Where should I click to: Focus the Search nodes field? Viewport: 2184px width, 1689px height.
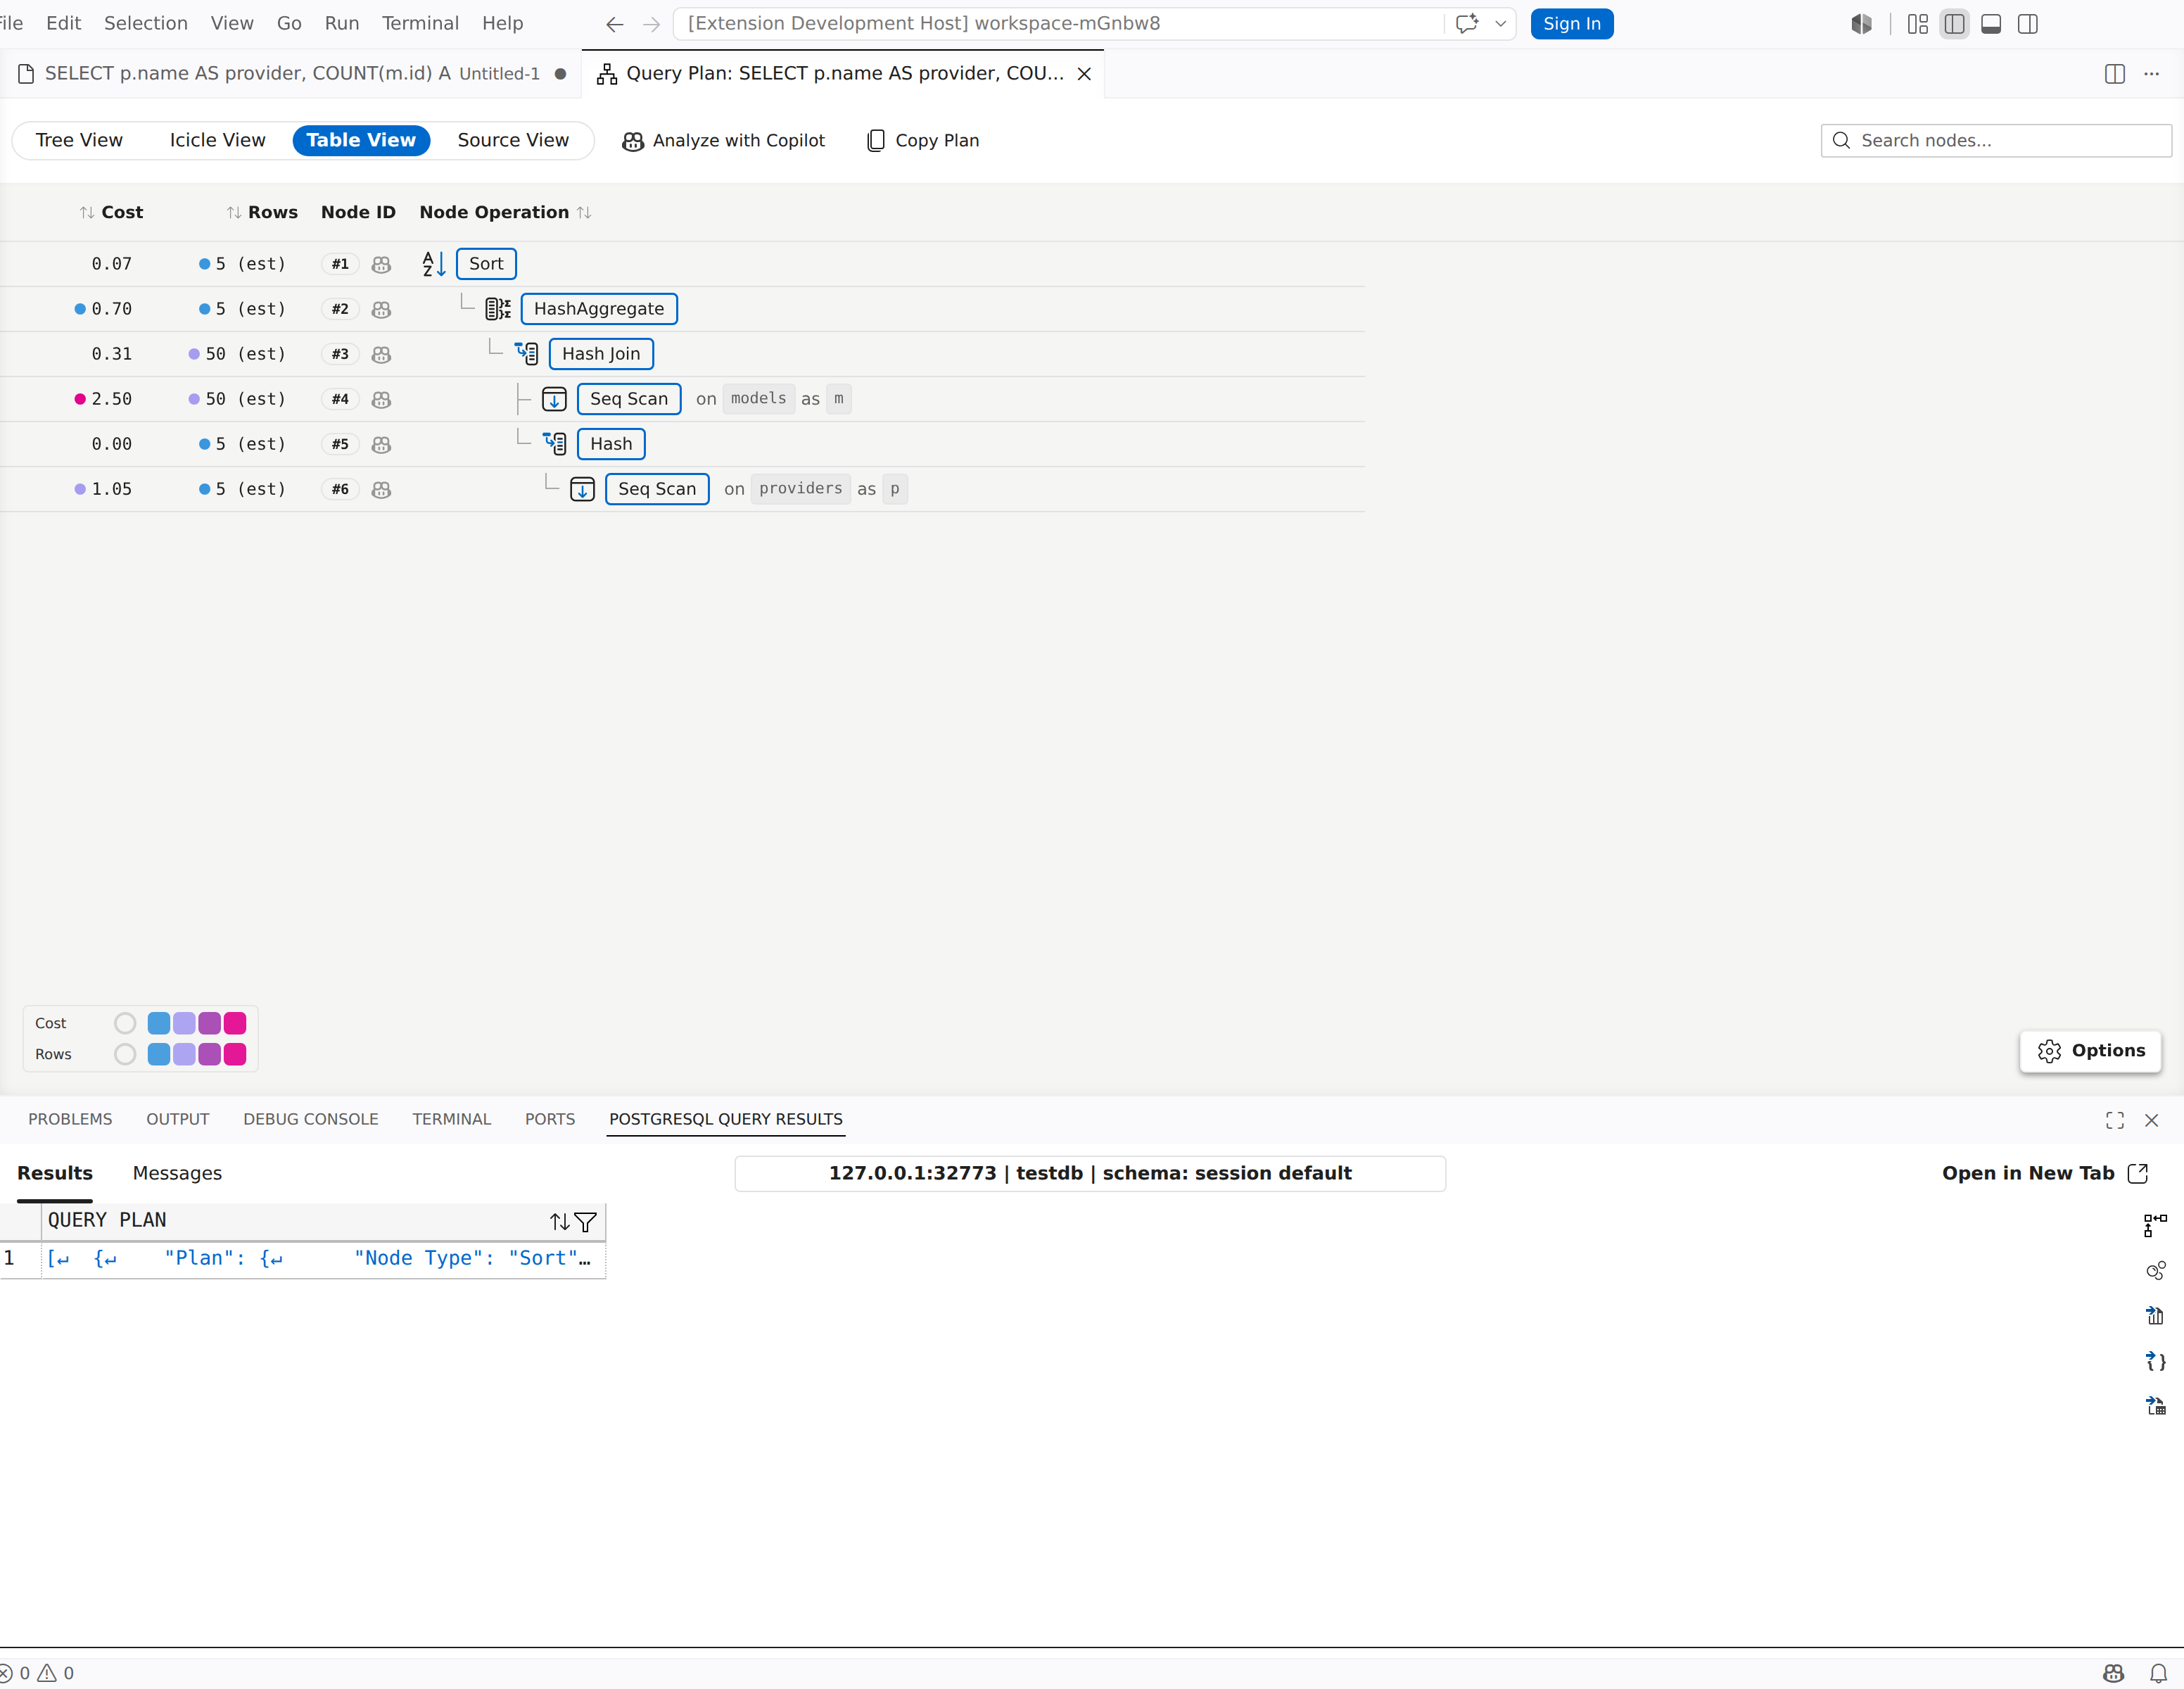tap(1996, 141)
